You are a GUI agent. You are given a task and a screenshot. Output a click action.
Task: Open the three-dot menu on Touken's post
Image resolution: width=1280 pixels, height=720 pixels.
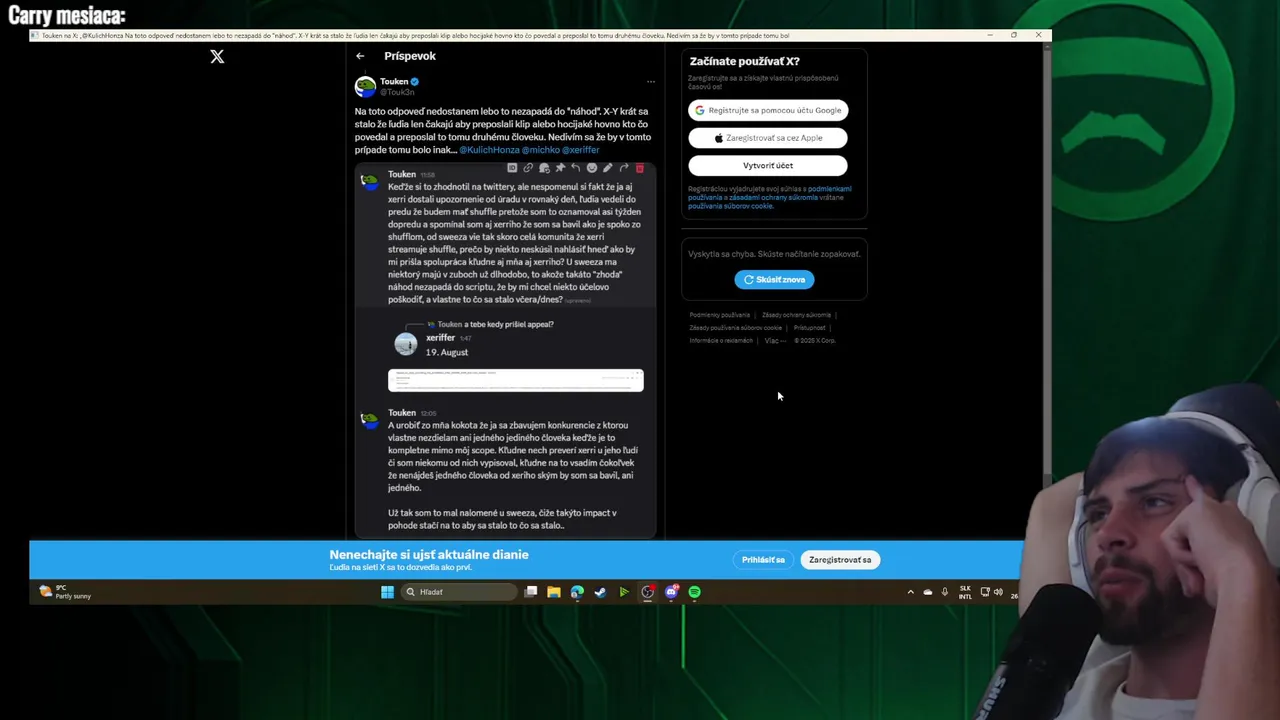tap(650, 82)
